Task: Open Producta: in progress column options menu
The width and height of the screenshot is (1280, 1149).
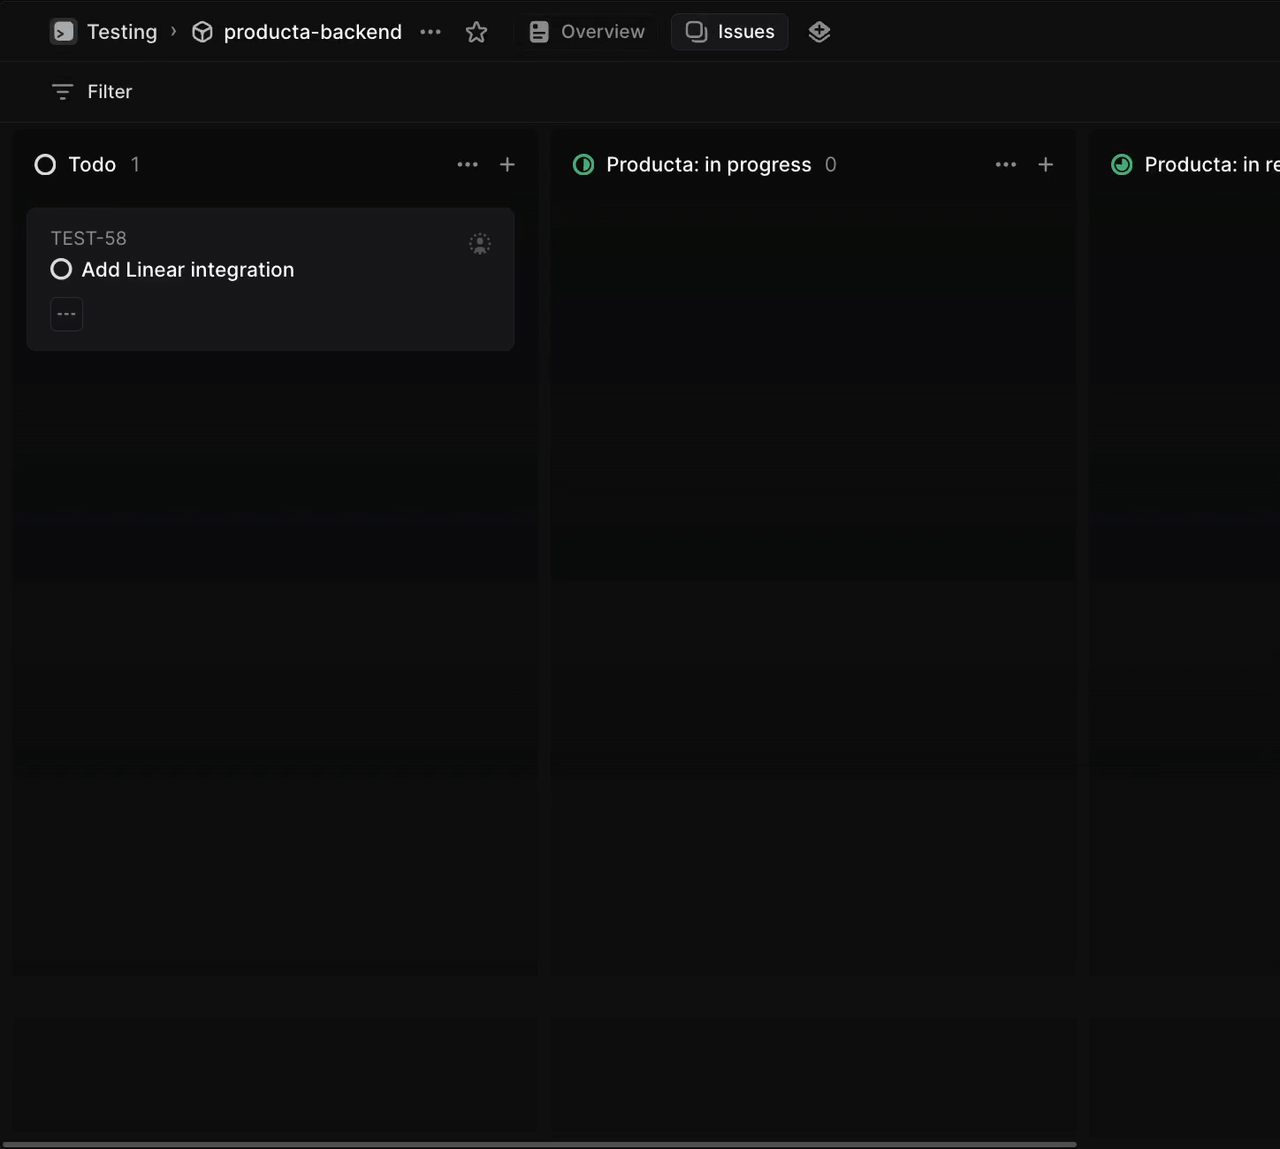Action: [1005, 165]
